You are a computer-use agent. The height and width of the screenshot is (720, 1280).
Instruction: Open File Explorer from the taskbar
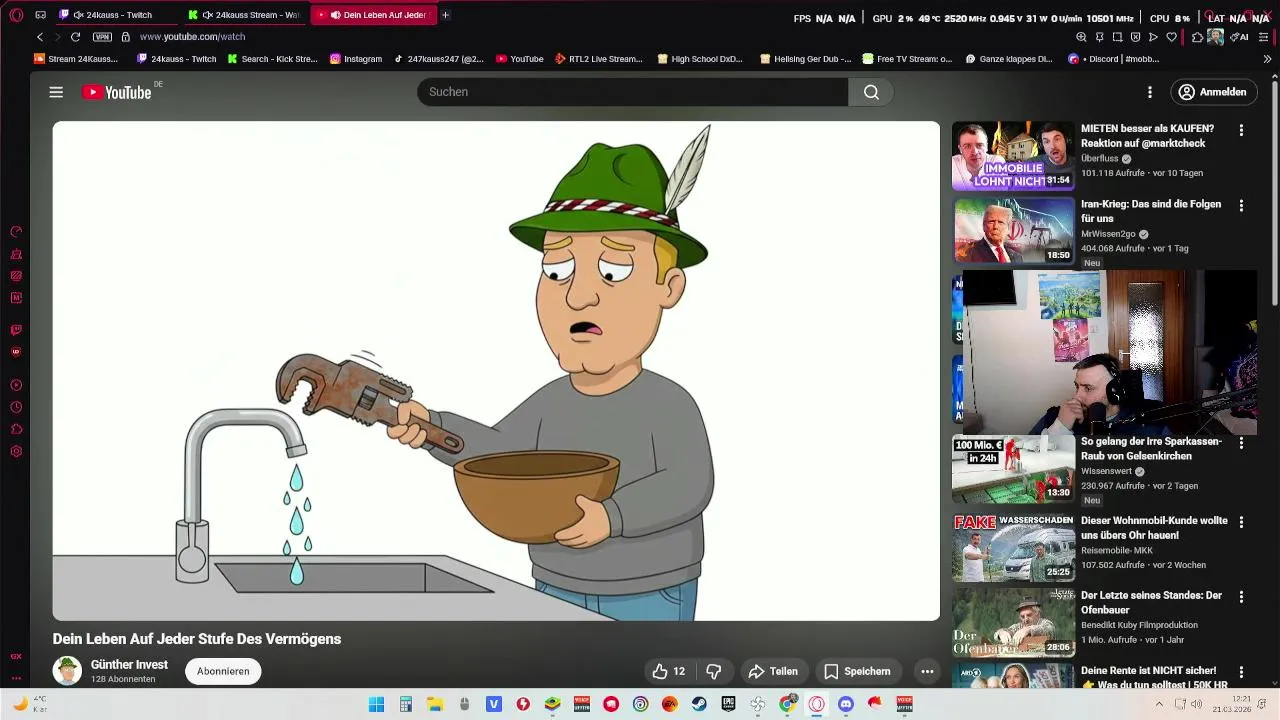coord(435,704)
